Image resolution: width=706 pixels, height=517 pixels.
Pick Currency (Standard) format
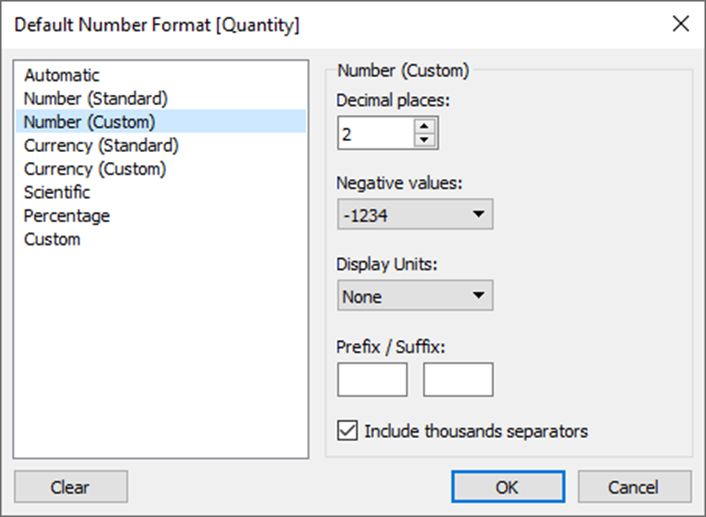pyautogui.click(x=101, y=145)
